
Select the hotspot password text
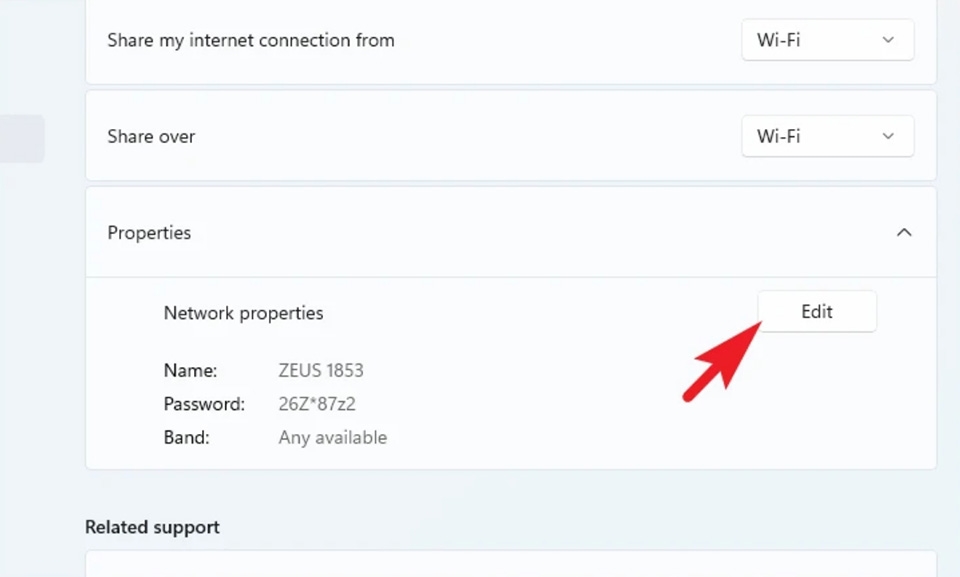tap(318, 404)
